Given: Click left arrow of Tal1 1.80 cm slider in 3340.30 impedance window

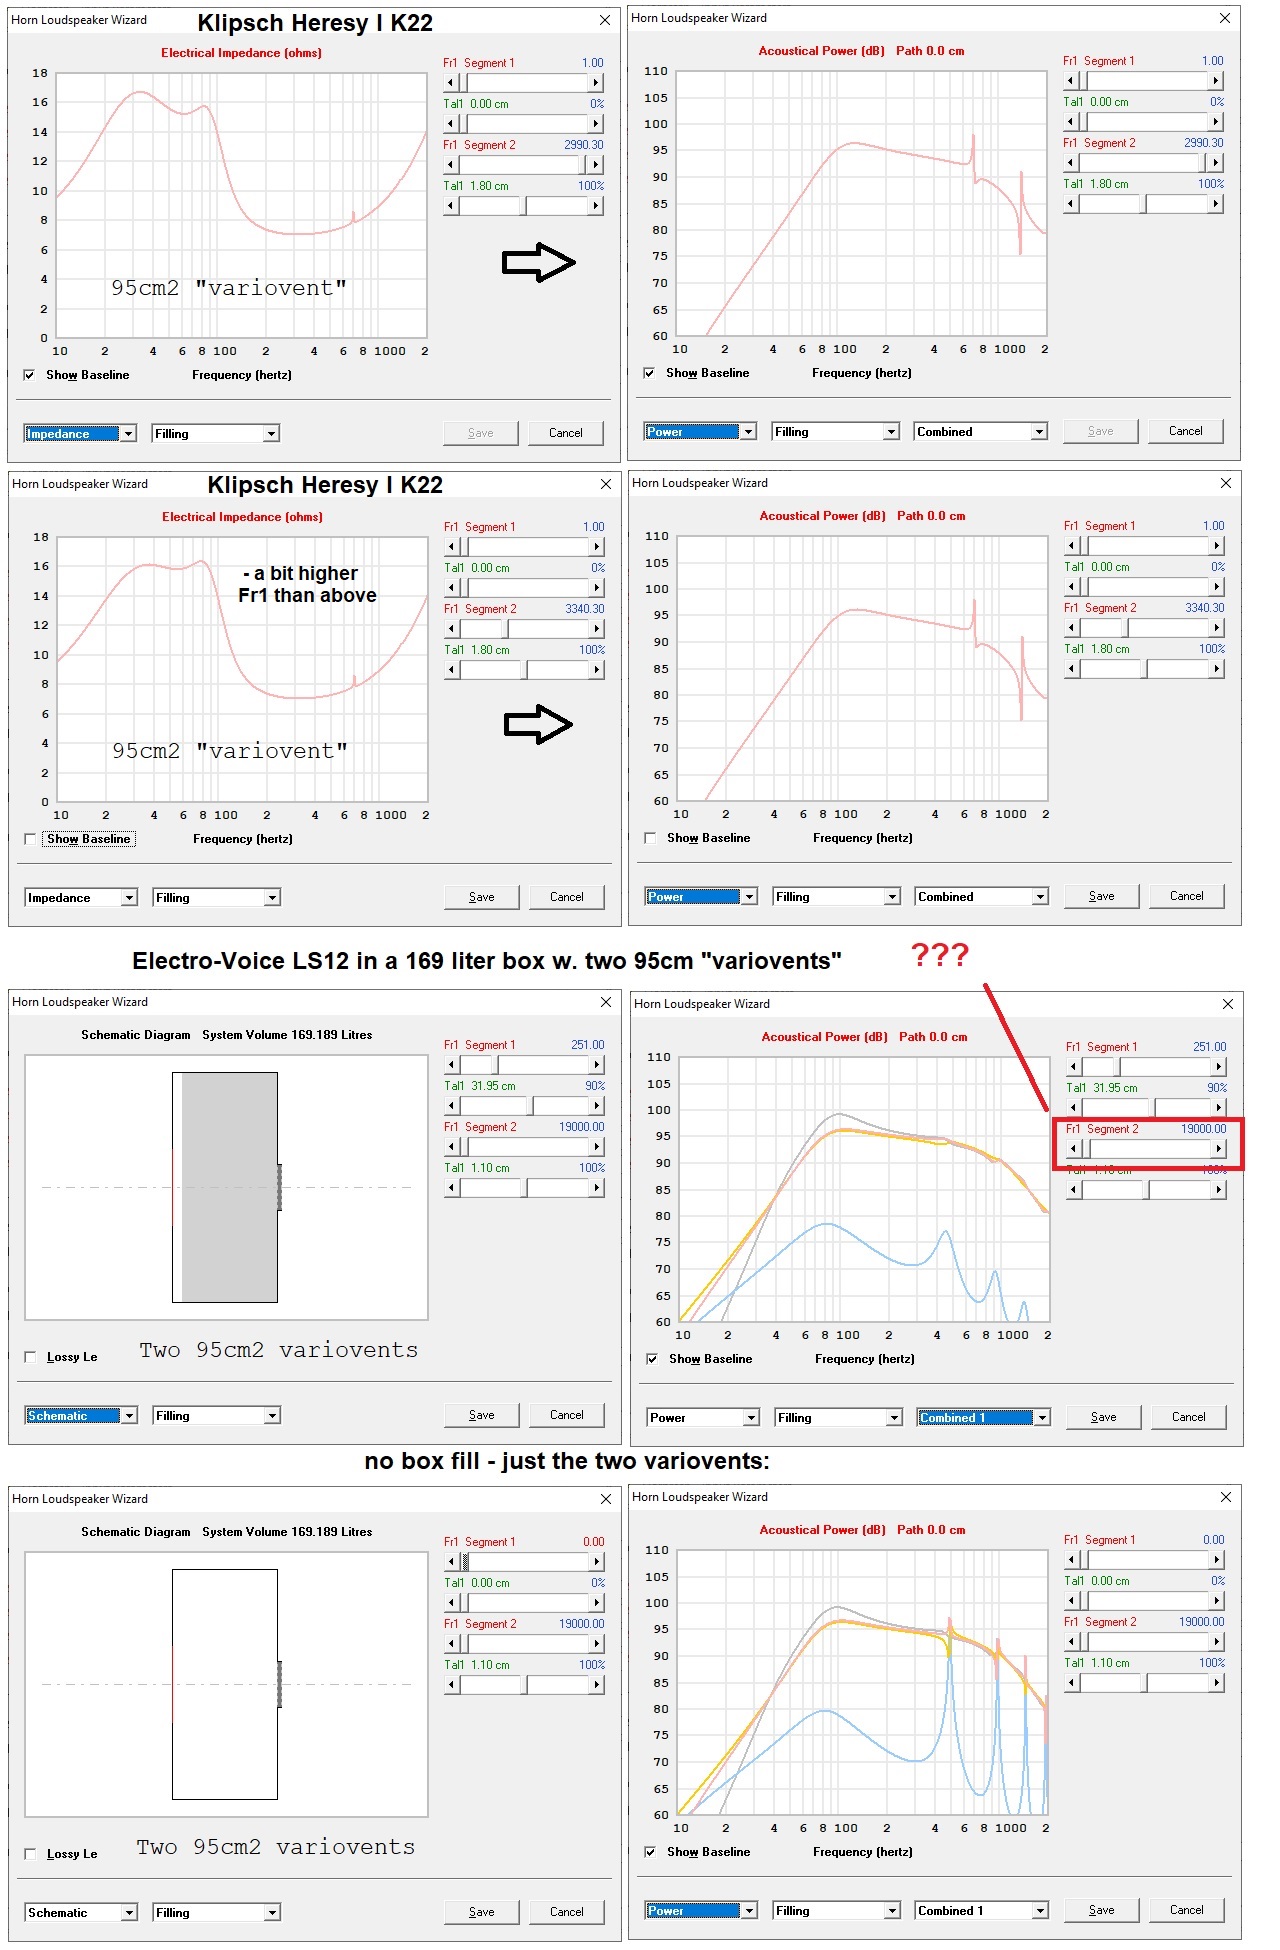Looking at the screenshot, I should coord(452,670).
